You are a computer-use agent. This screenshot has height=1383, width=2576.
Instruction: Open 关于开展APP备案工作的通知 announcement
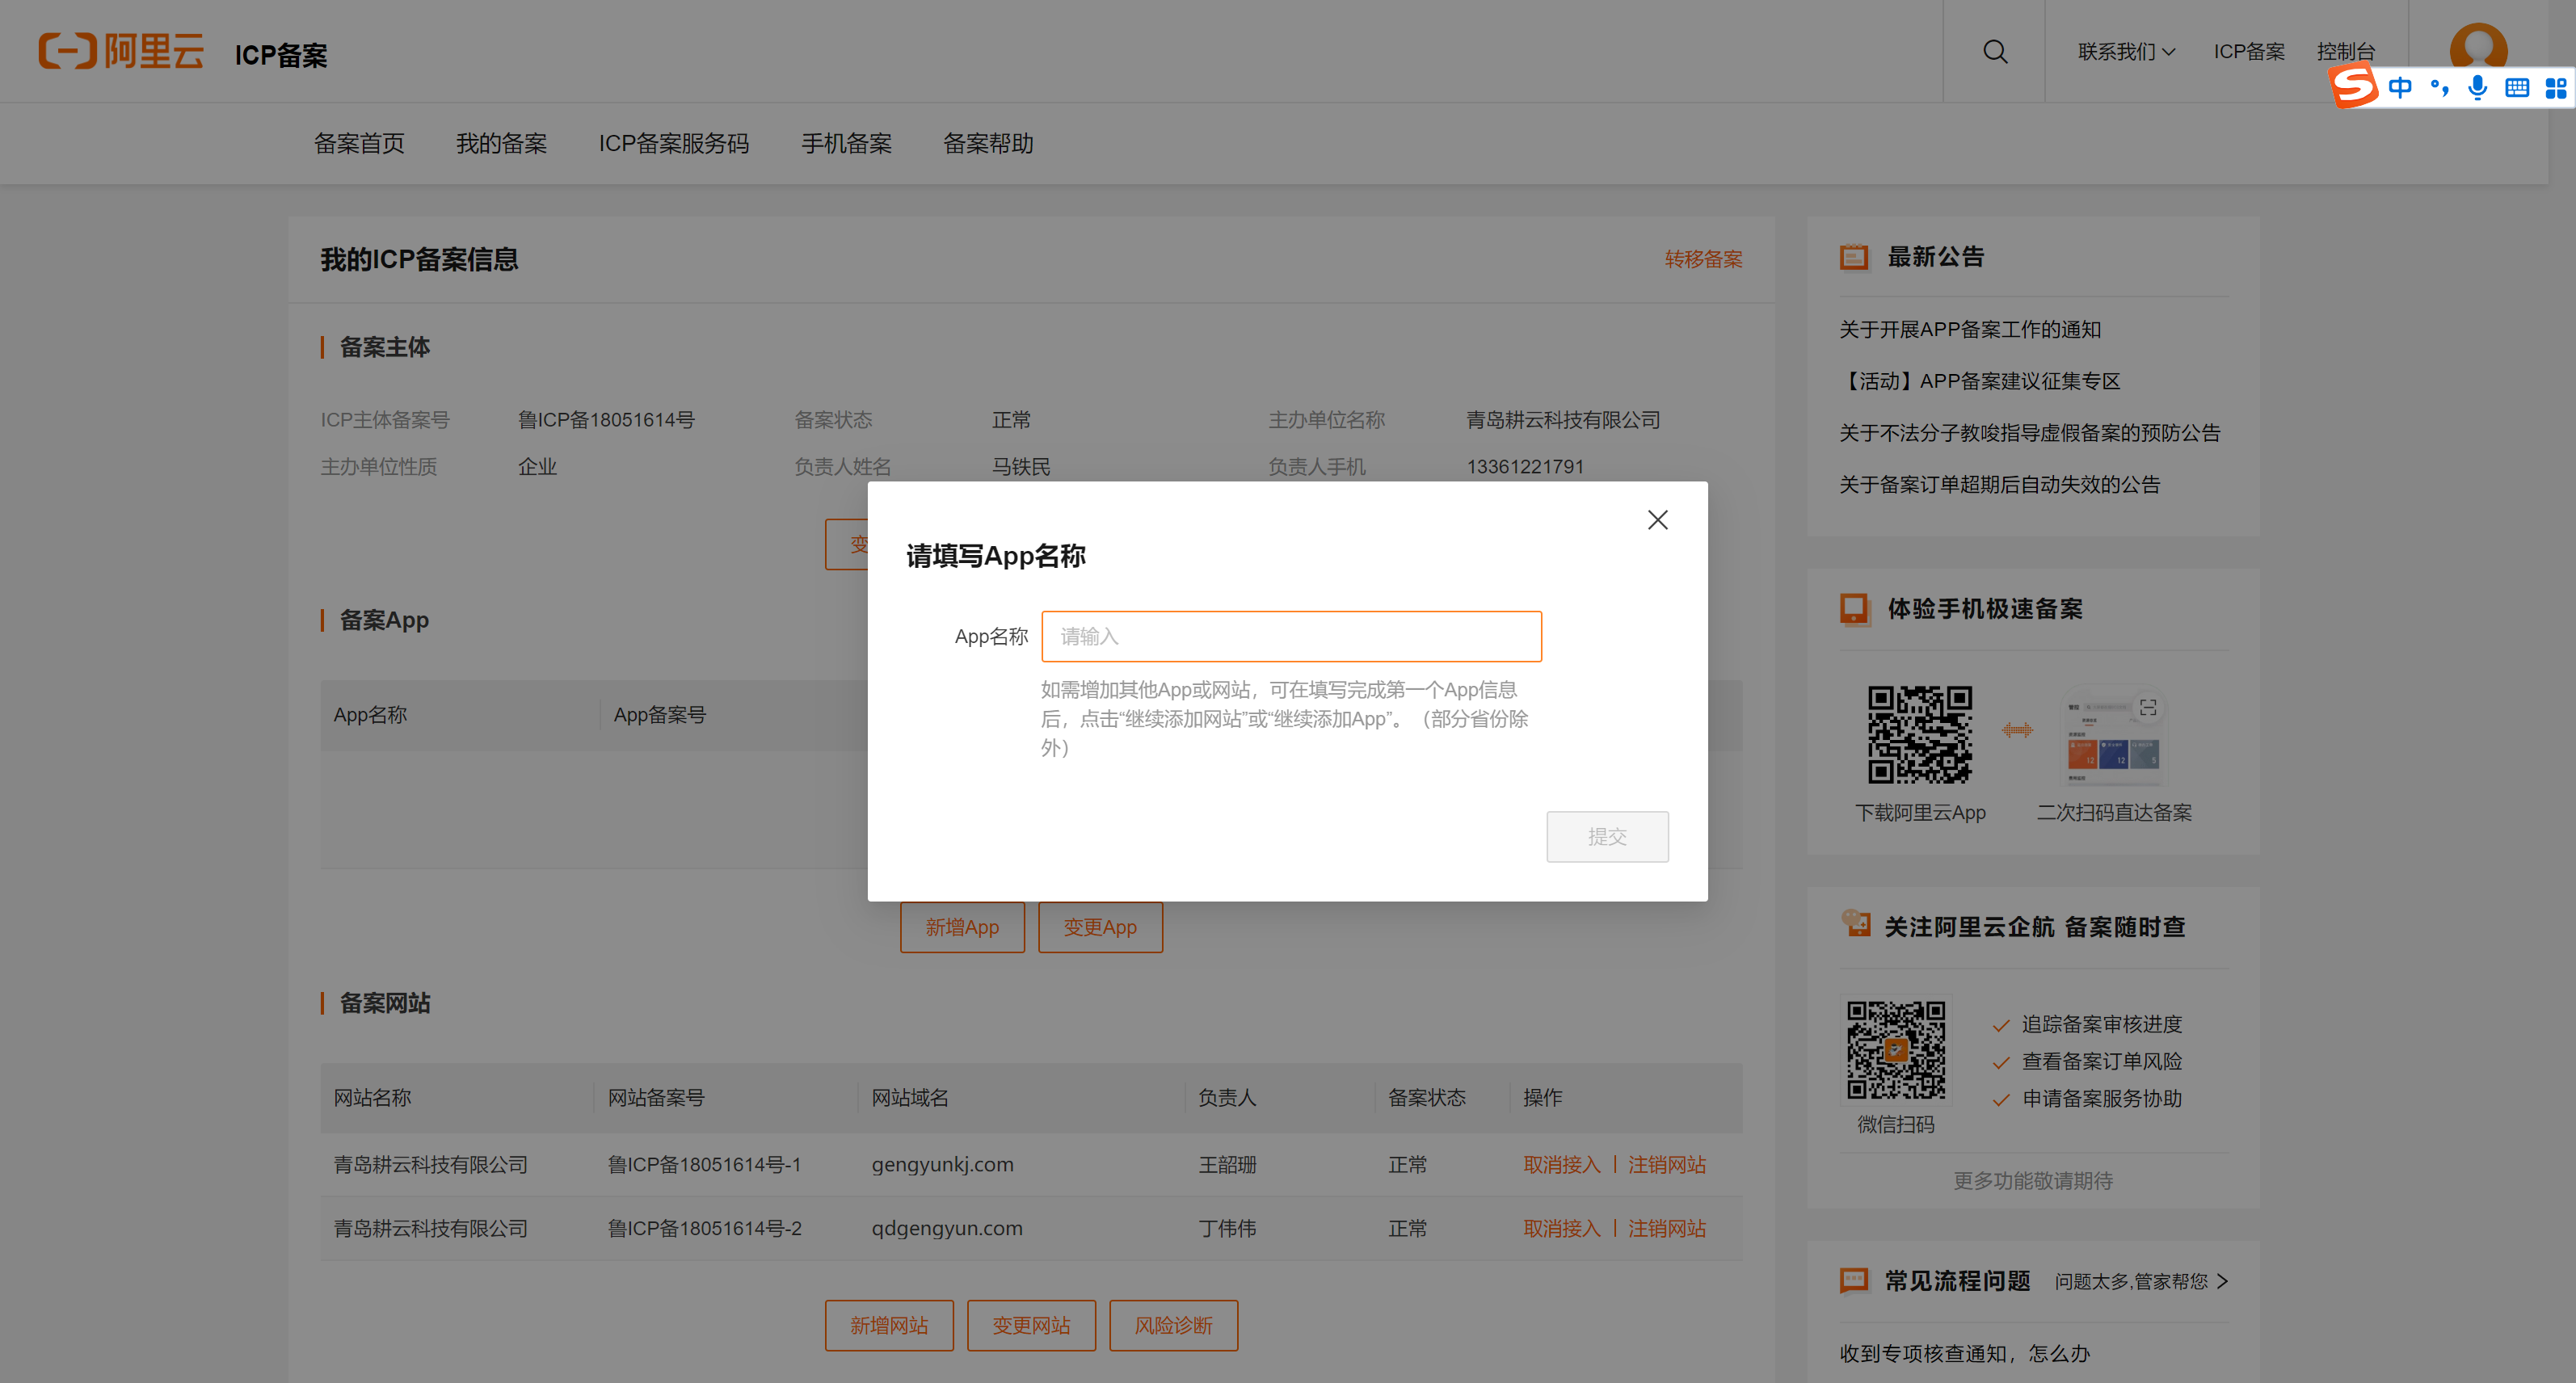[x=1970, y=329]
